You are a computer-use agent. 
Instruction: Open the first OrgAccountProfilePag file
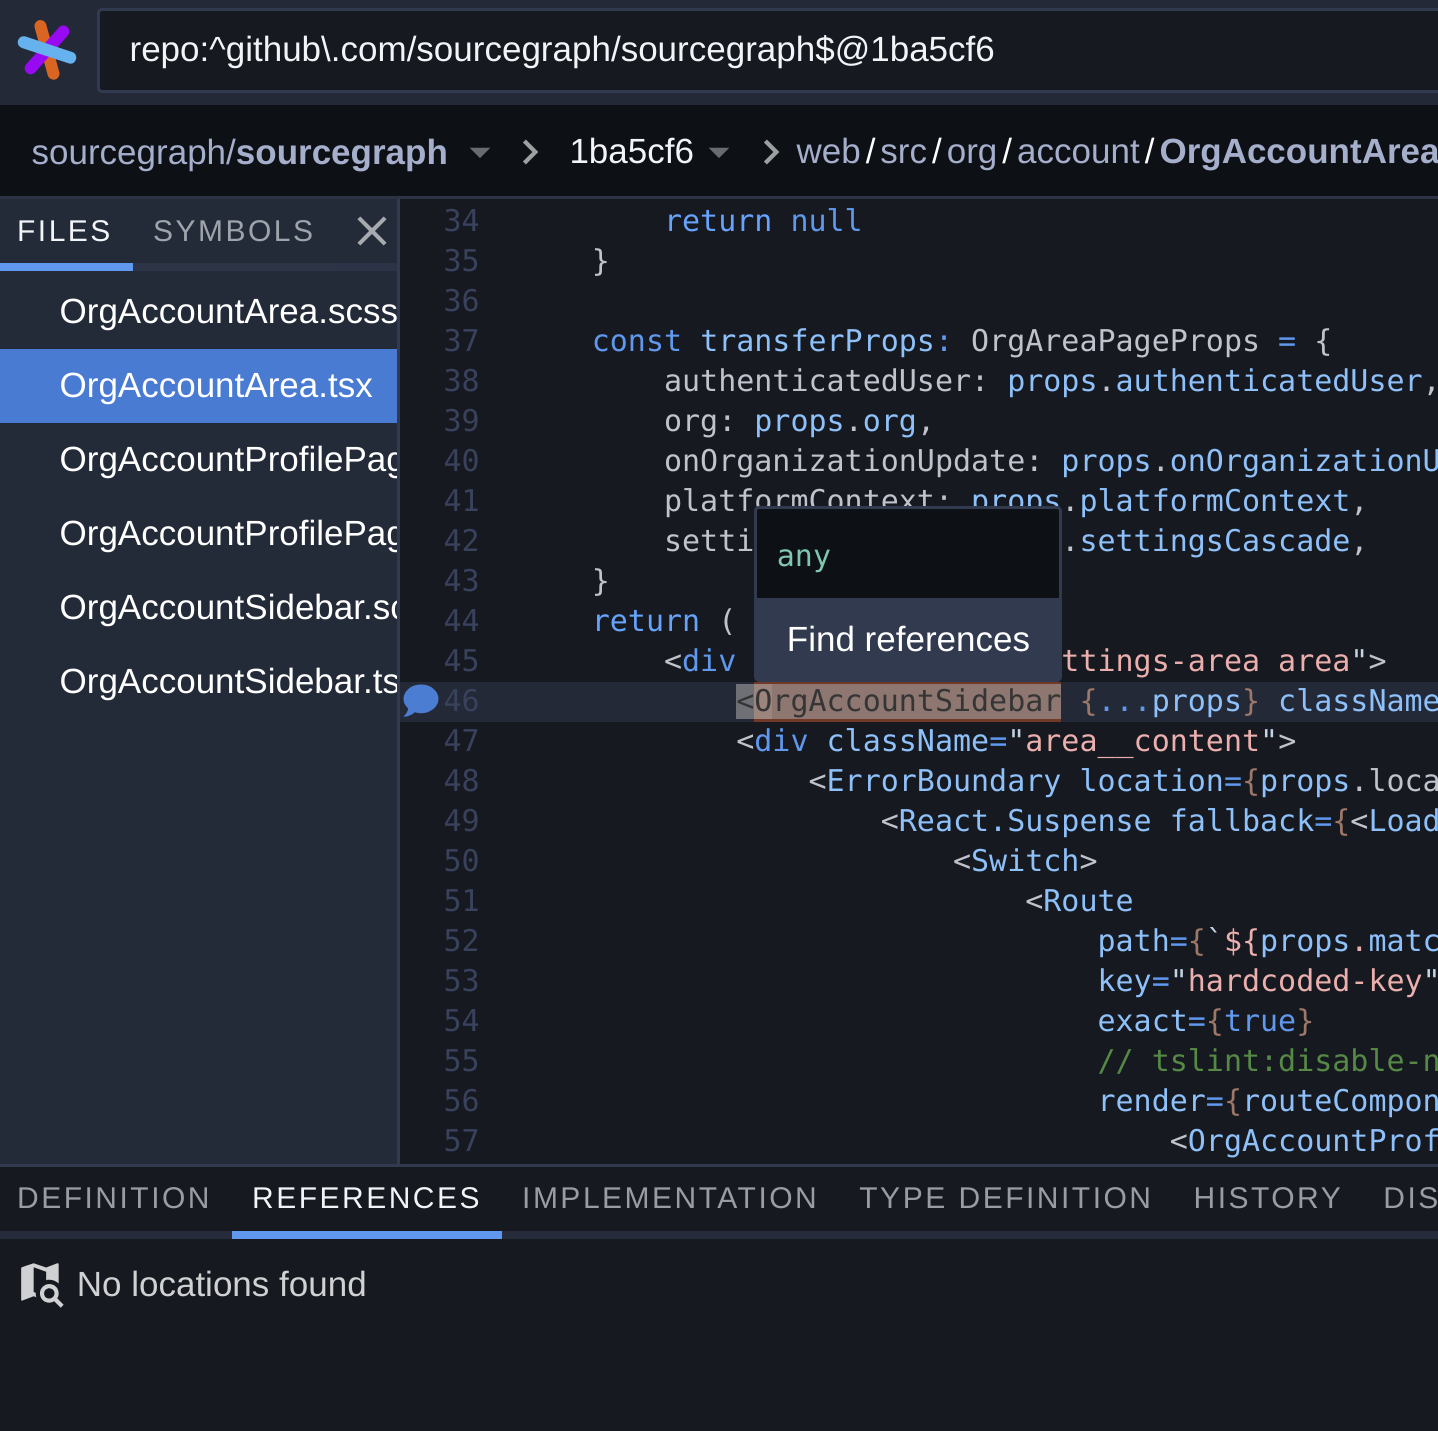pyautogui.click(x=199, y=460)
